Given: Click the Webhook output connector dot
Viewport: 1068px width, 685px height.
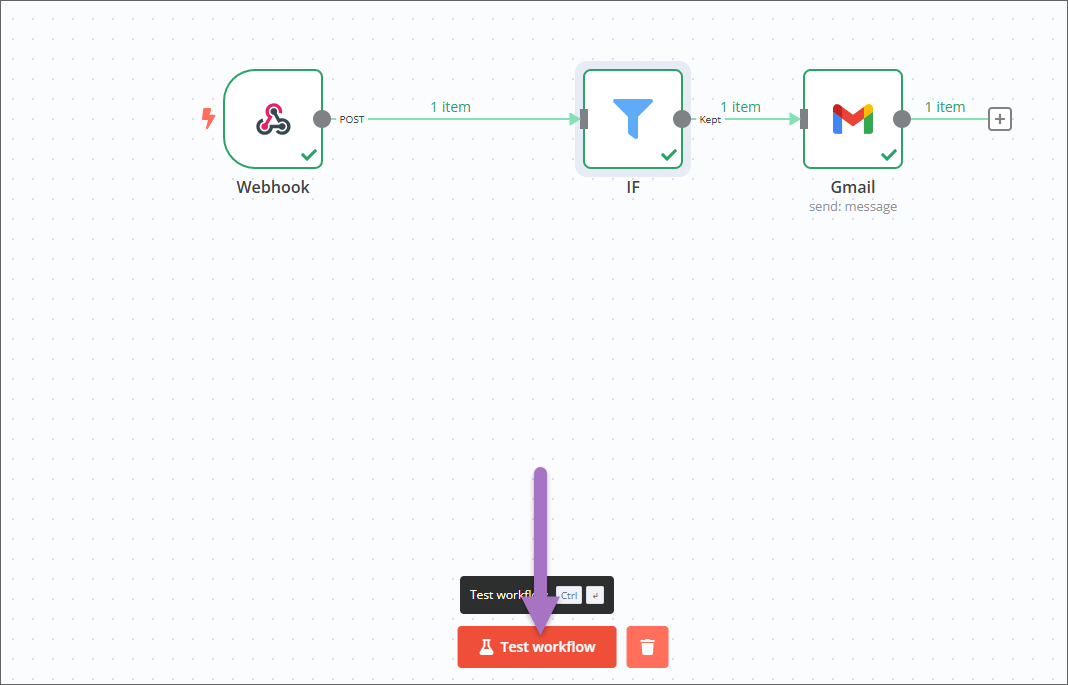Looking at the screenshot, I should tap(322, 119).
